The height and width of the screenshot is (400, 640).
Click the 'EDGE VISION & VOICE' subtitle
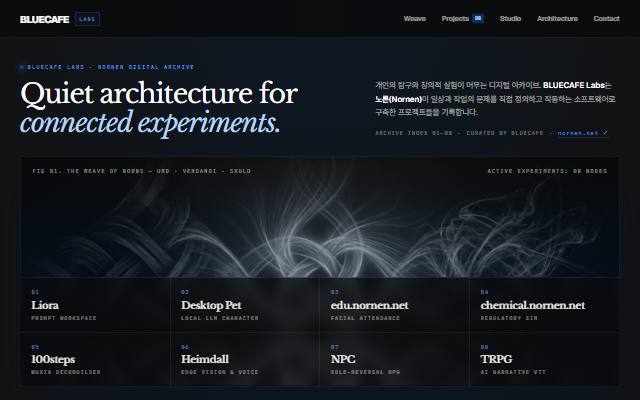(220, 372)
